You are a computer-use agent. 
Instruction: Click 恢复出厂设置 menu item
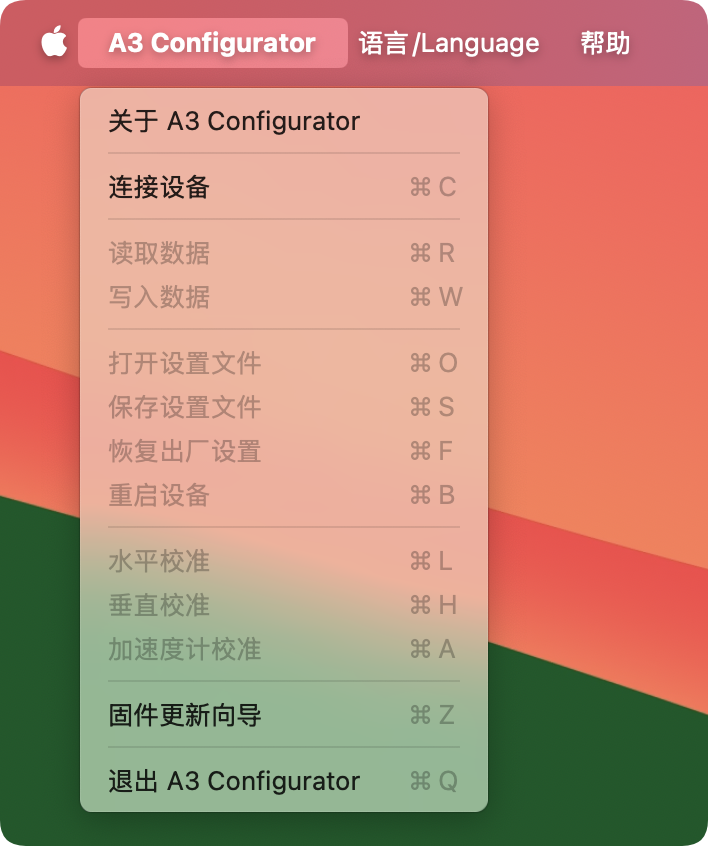185,451
